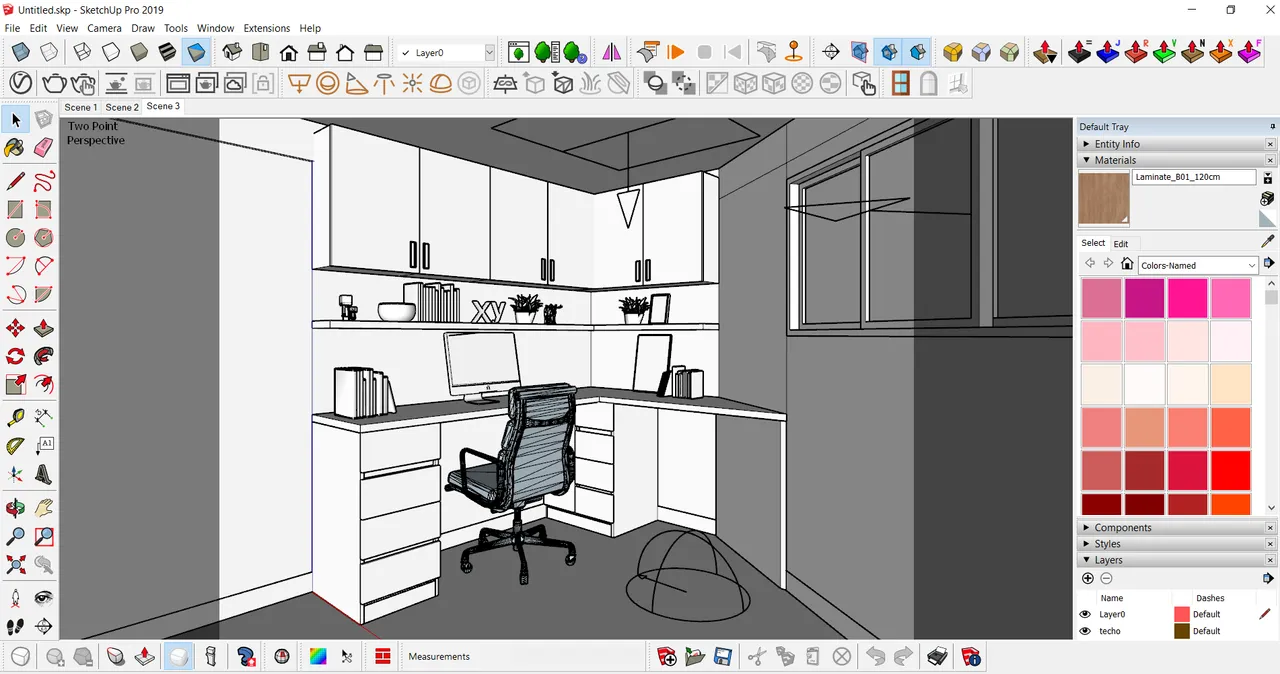This screenshot has width=1280, height=674.
Task: Open the Materials Edit tab
Action: tap(1121, 244)
